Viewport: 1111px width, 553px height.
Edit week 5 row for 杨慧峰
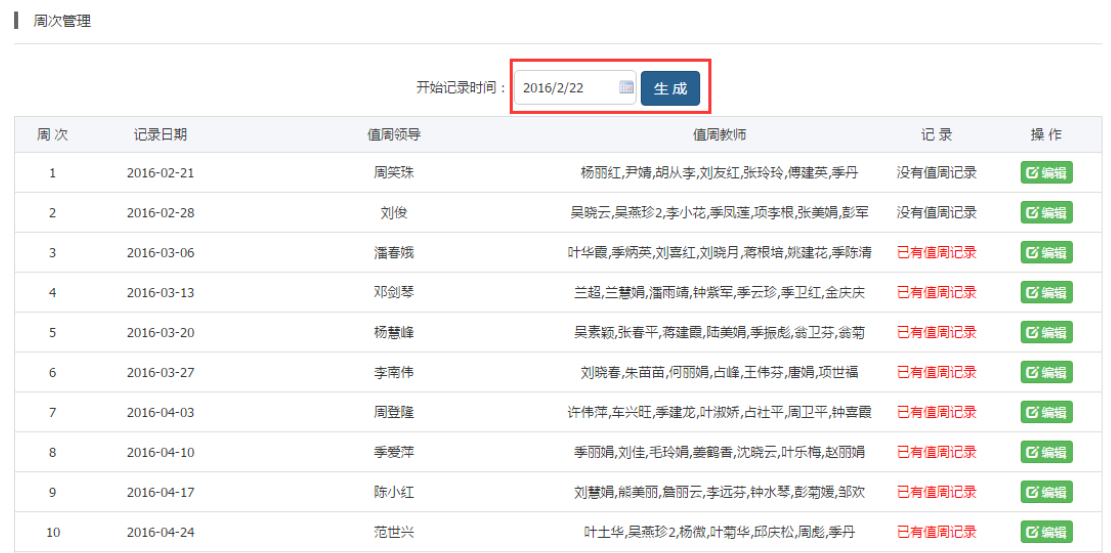tap(1046, 332)
